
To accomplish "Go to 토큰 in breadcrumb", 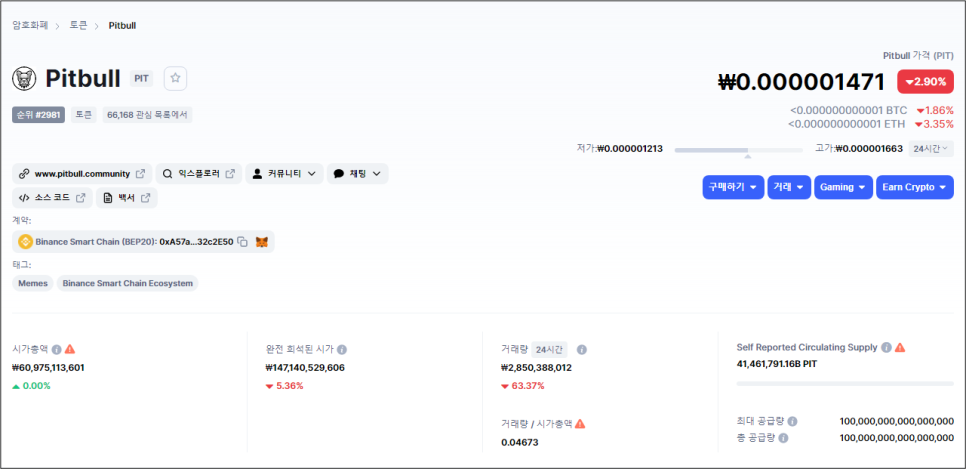I will pos(78,26).
